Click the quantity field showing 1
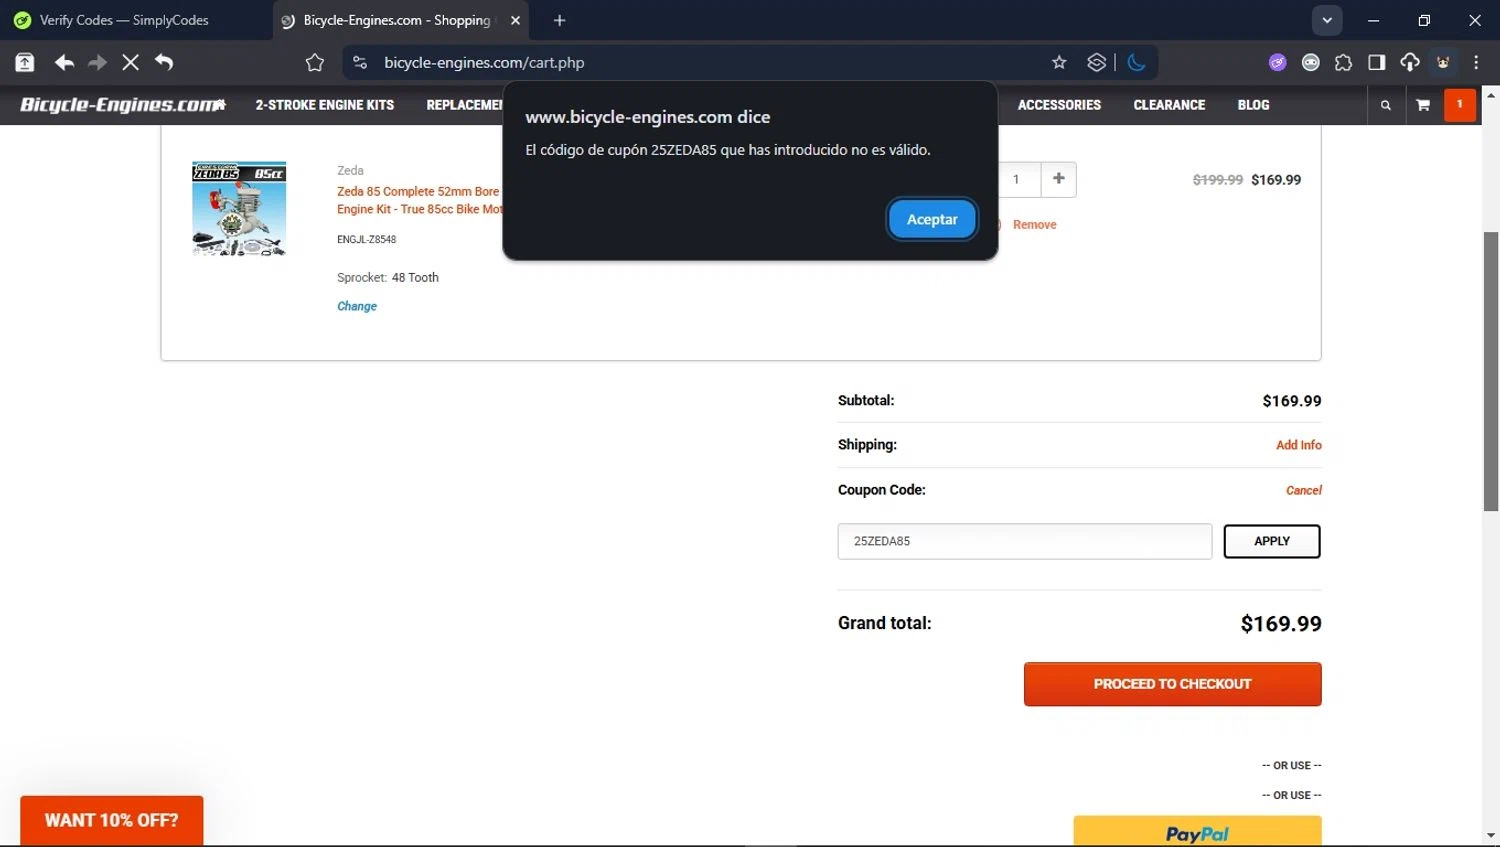The height and width of the screenshot is (847, 1500). coord(1018,179)
